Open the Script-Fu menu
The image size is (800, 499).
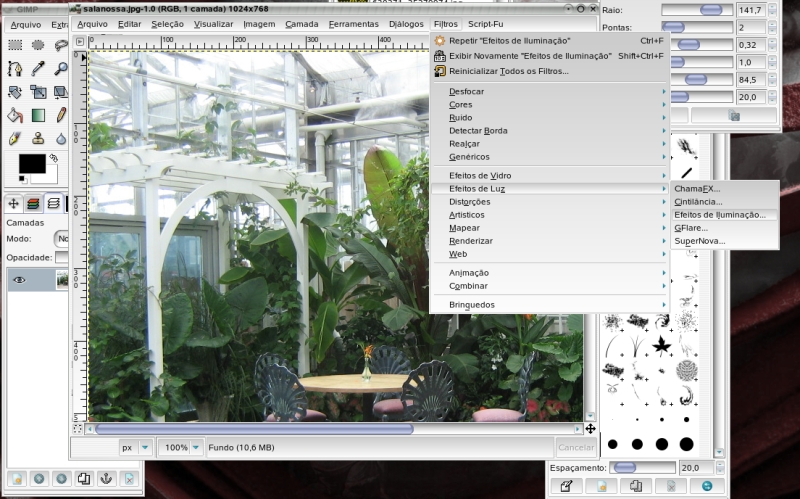(x=486, y=24)
